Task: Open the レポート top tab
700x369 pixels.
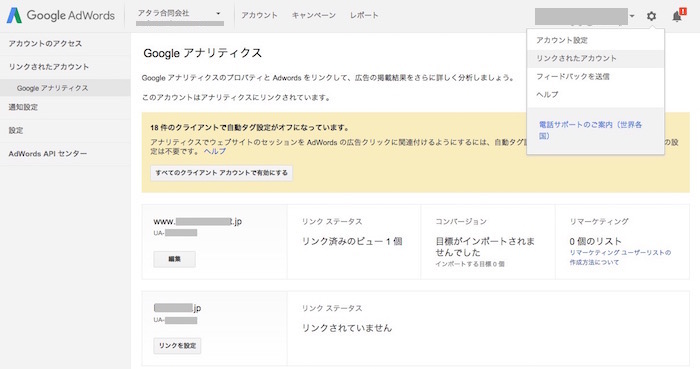Action: coord(364,15)
